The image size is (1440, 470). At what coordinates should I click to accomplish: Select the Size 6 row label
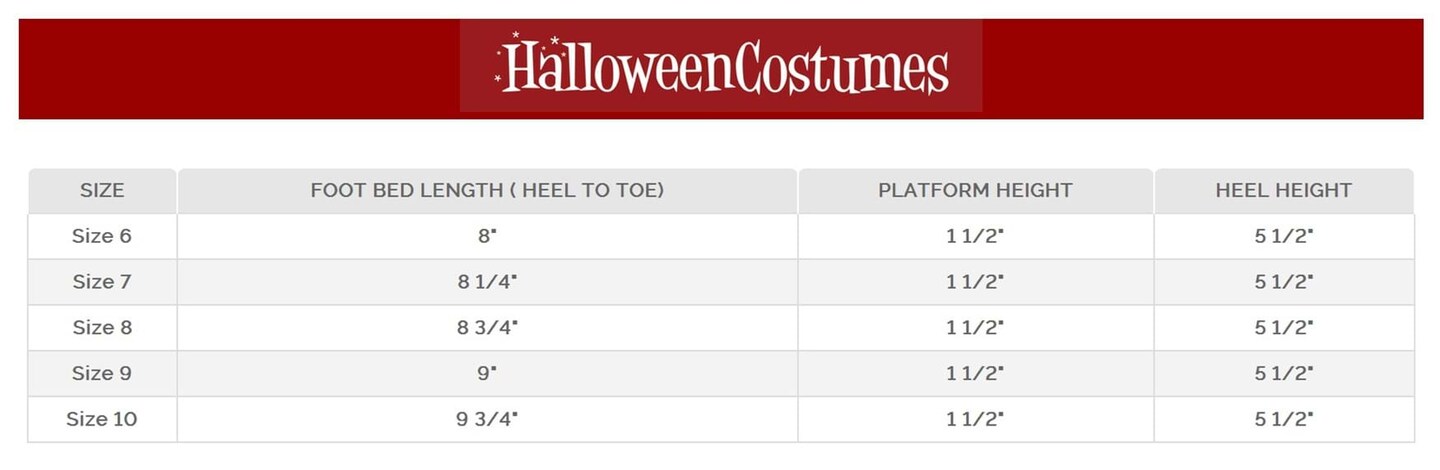(x=102, y=236)
